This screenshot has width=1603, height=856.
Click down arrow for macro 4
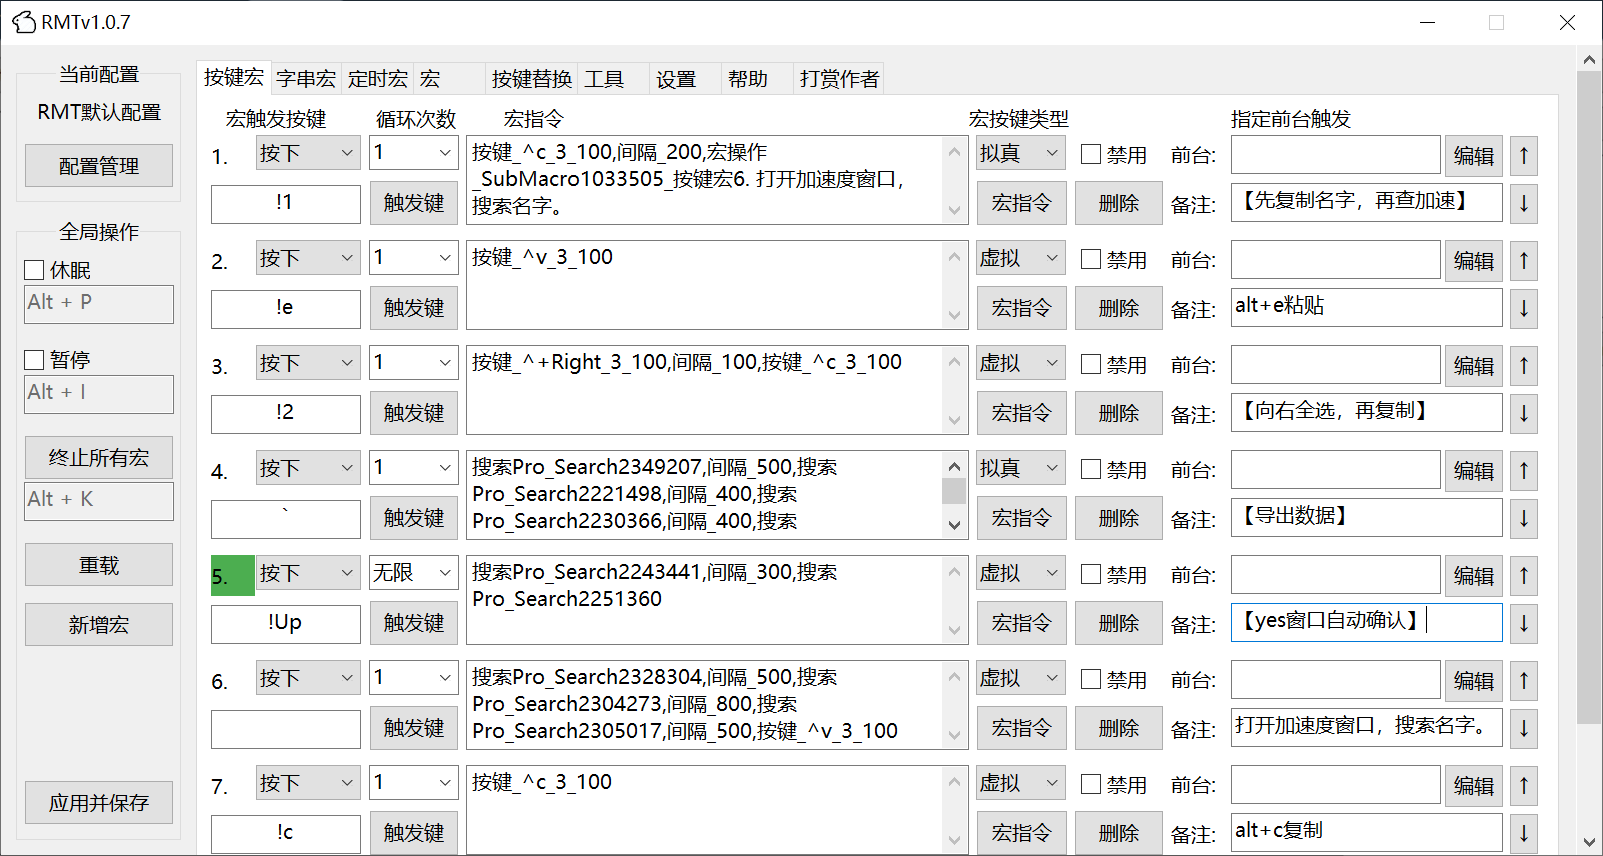click(1523, 519)
